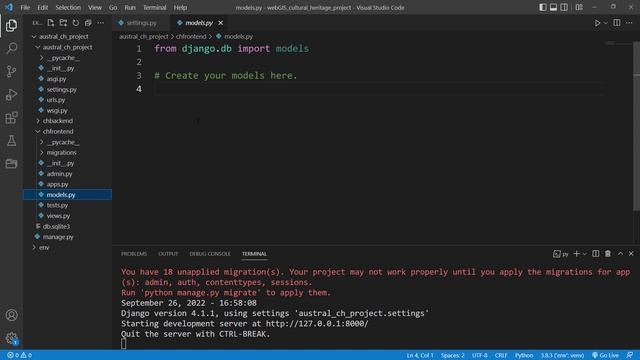Click the errors and warnings status indicator

tap(20, 355)
